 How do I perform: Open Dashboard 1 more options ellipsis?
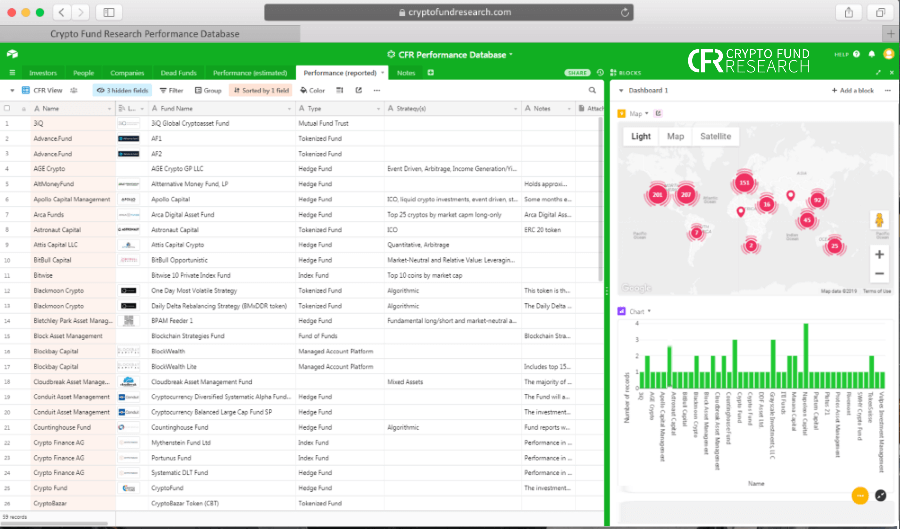tap(887, 91)
